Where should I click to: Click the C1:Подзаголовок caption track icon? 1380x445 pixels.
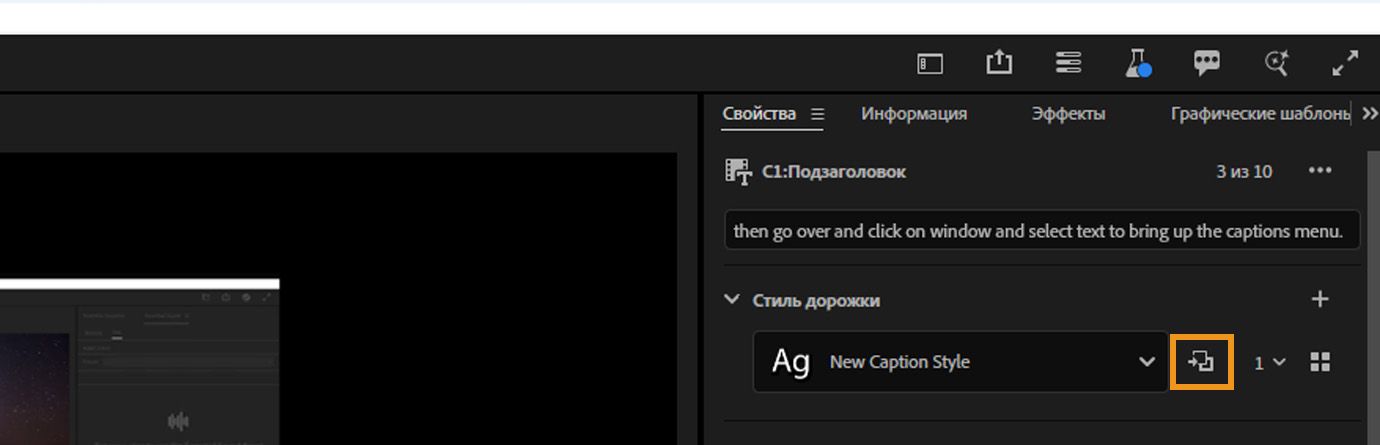click(x=738, y=172)
